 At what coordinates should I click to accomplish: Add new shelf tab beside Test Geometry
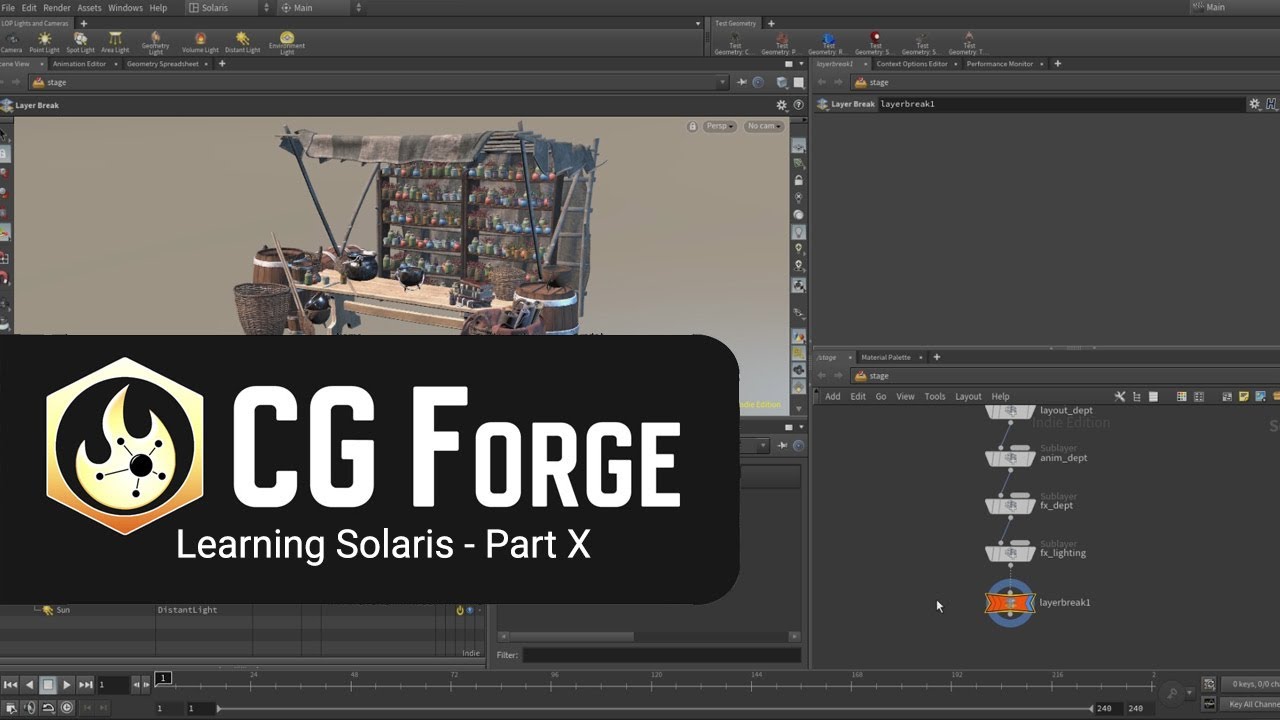771,23
